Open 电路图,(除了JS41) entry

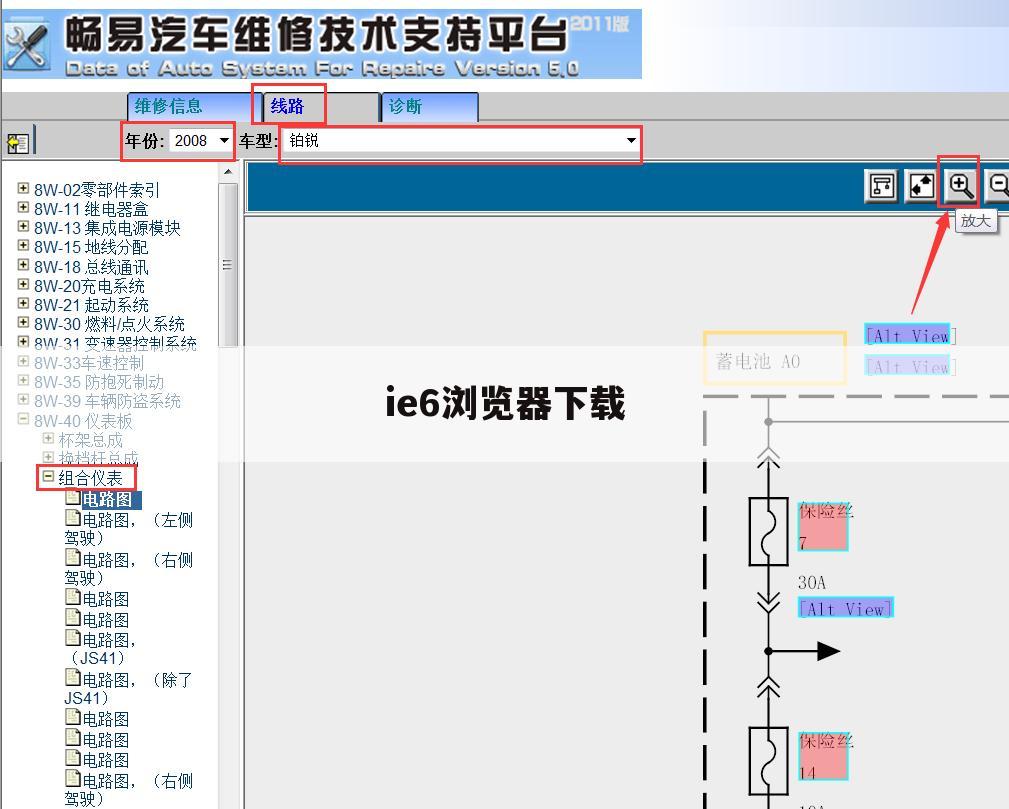point(128,689)
